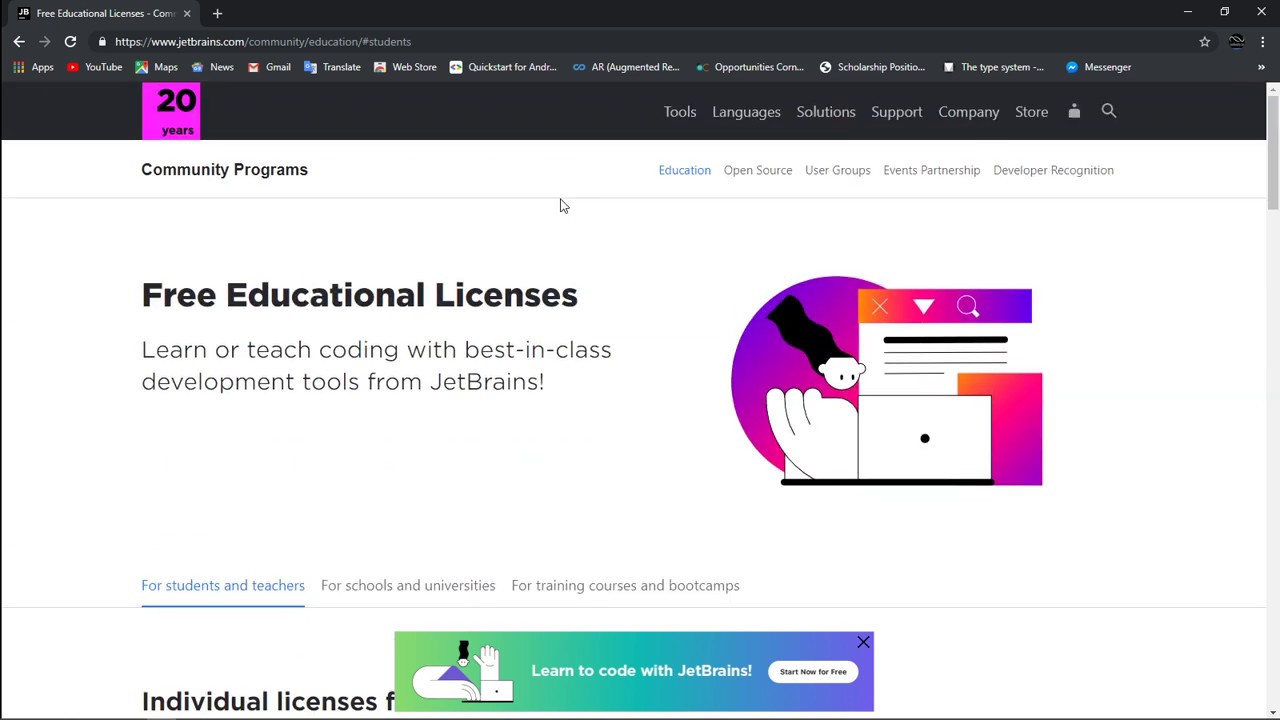Viewport: 1280px width, 720px height.
Task: Open the account person icon in header
Action: tap(1074, 111)
